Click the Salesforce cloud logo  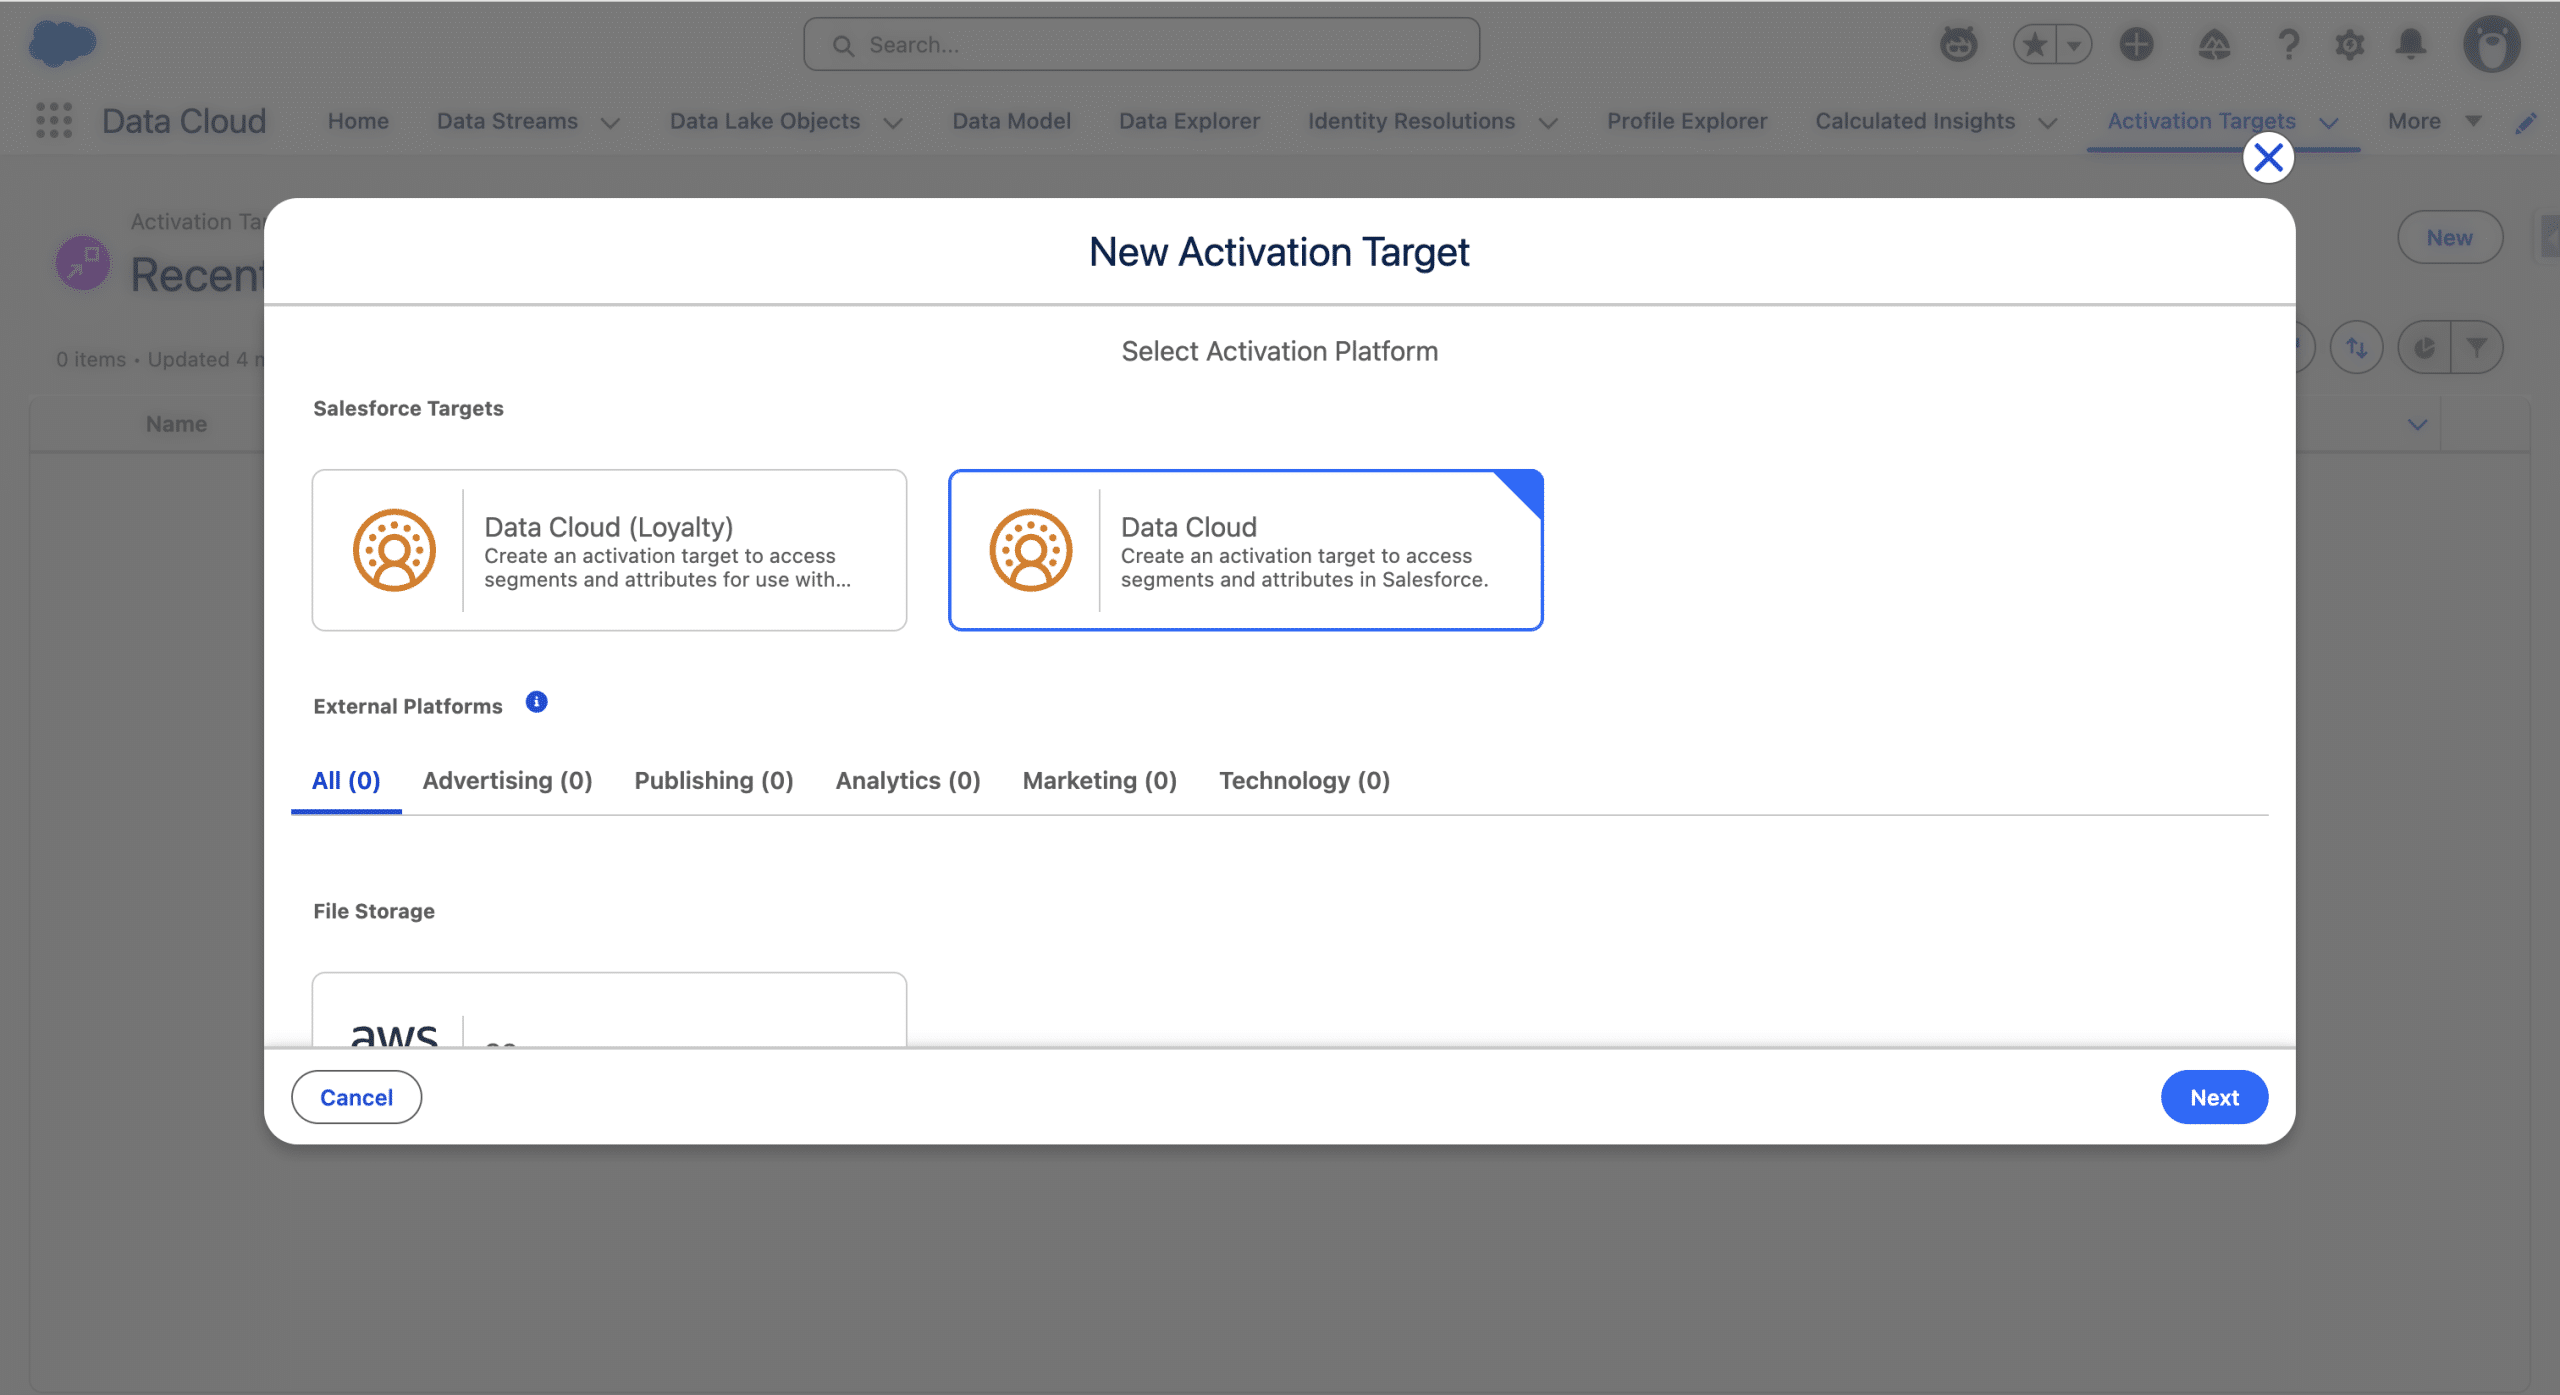(62, 44)
